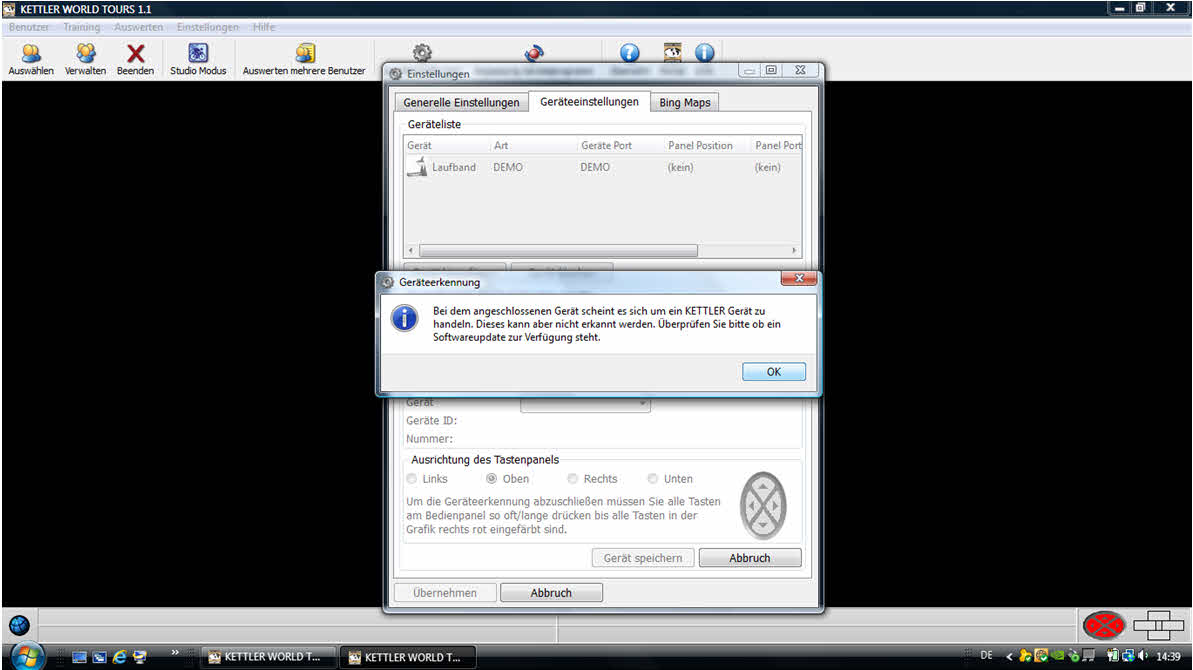Viewport: 1193px width, 670px height.
Task: Select the Unten orientation radio button
Action: coord(652,478)
